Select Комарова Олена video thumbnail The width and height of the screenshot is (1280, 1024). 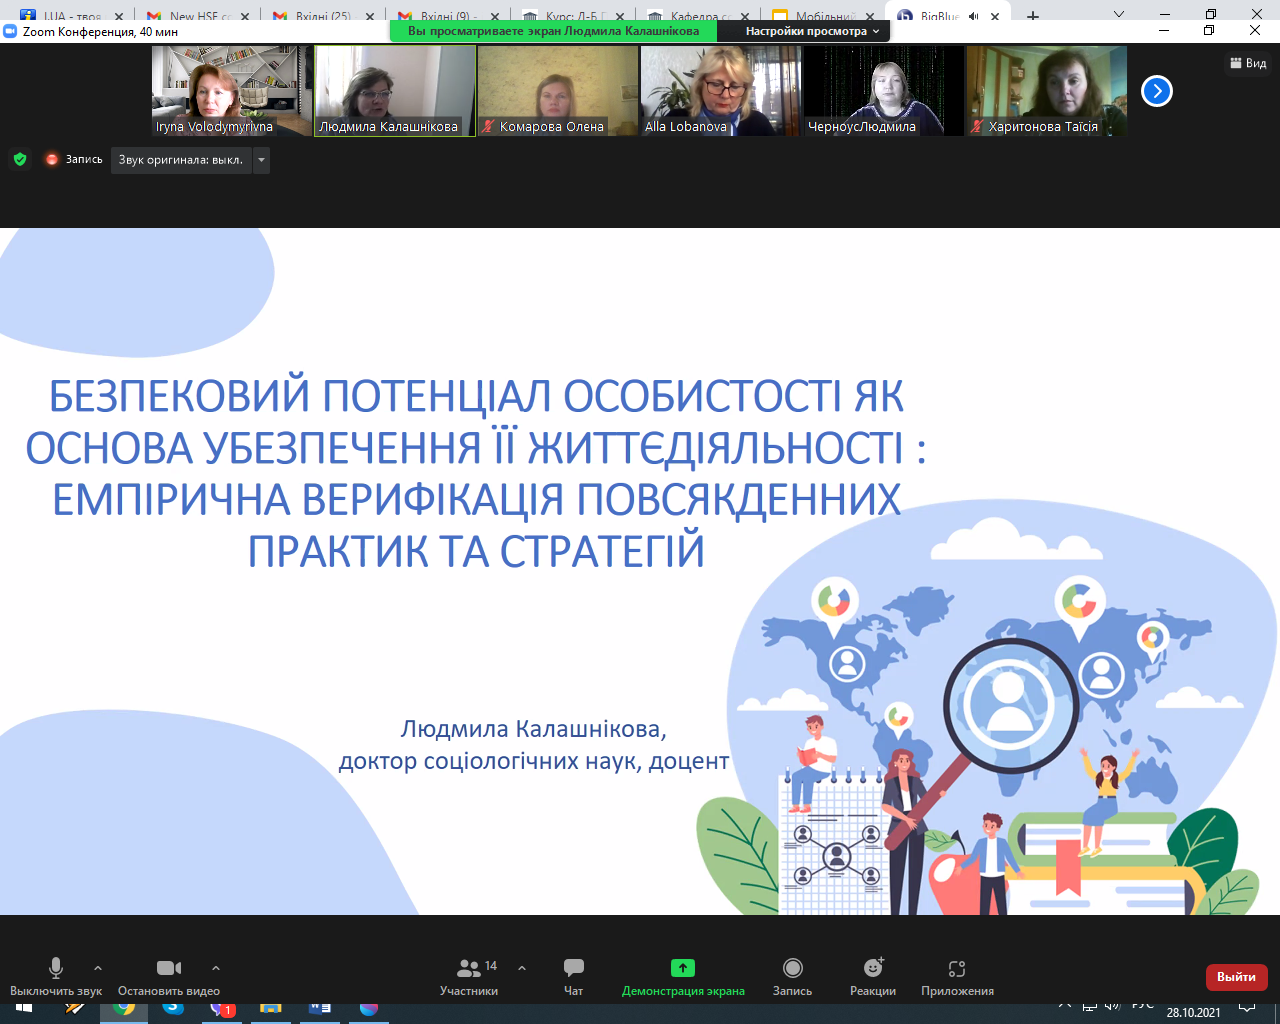click(558, 91)
